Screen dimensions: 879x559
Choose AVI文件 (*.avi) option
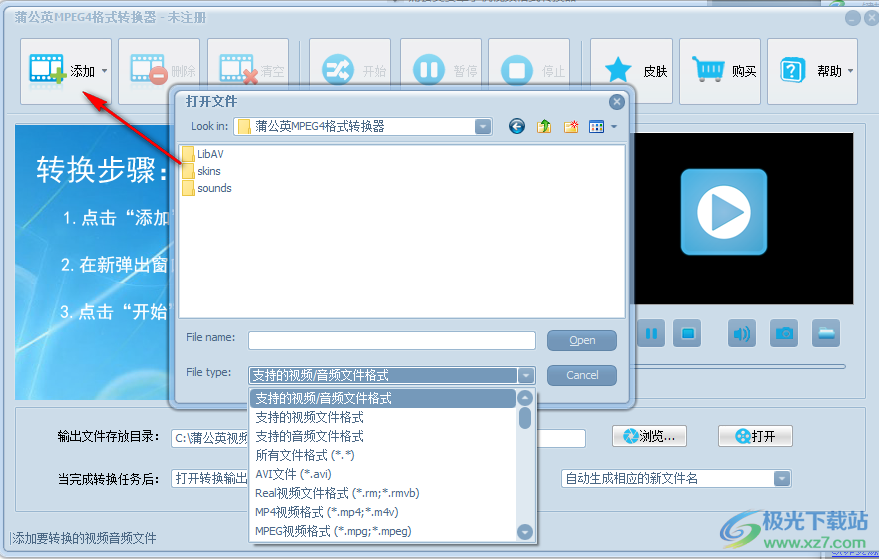(383, 474)
